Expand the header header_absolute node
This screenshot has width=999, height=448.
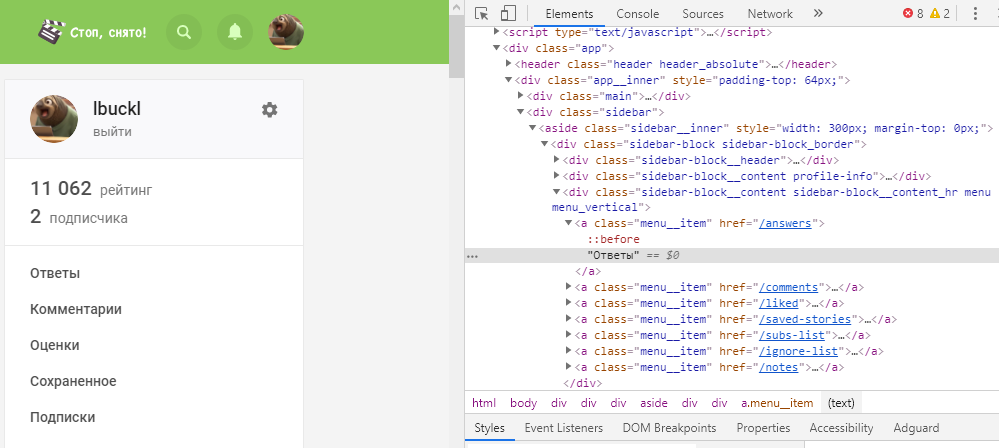509,64
